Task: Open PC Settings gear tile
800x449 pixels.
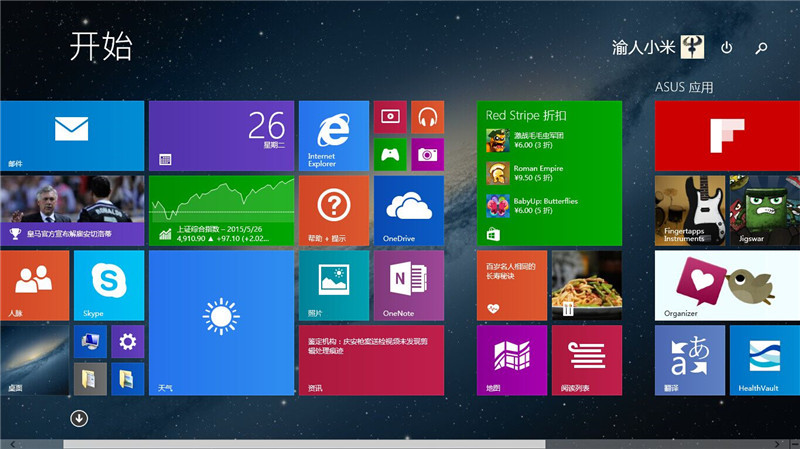Action: (127, 342)
